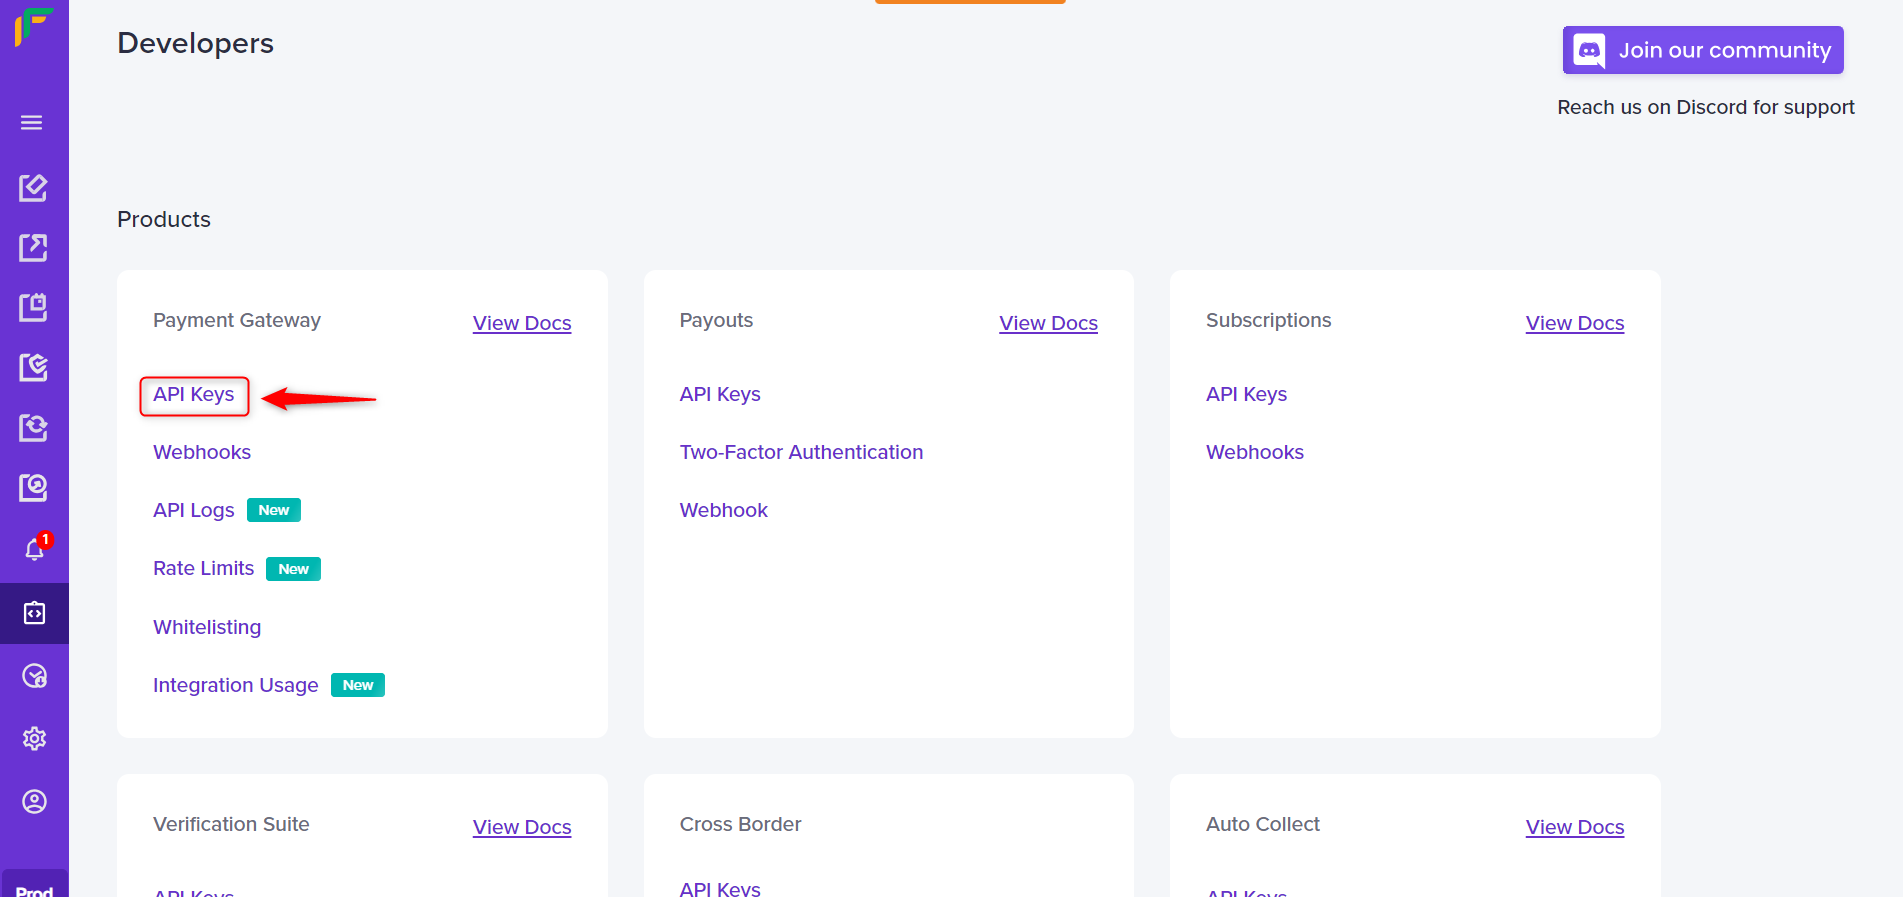Viewport: 1903px width, 897px height.
Task: Open the user profile icon
Action: 34,802
